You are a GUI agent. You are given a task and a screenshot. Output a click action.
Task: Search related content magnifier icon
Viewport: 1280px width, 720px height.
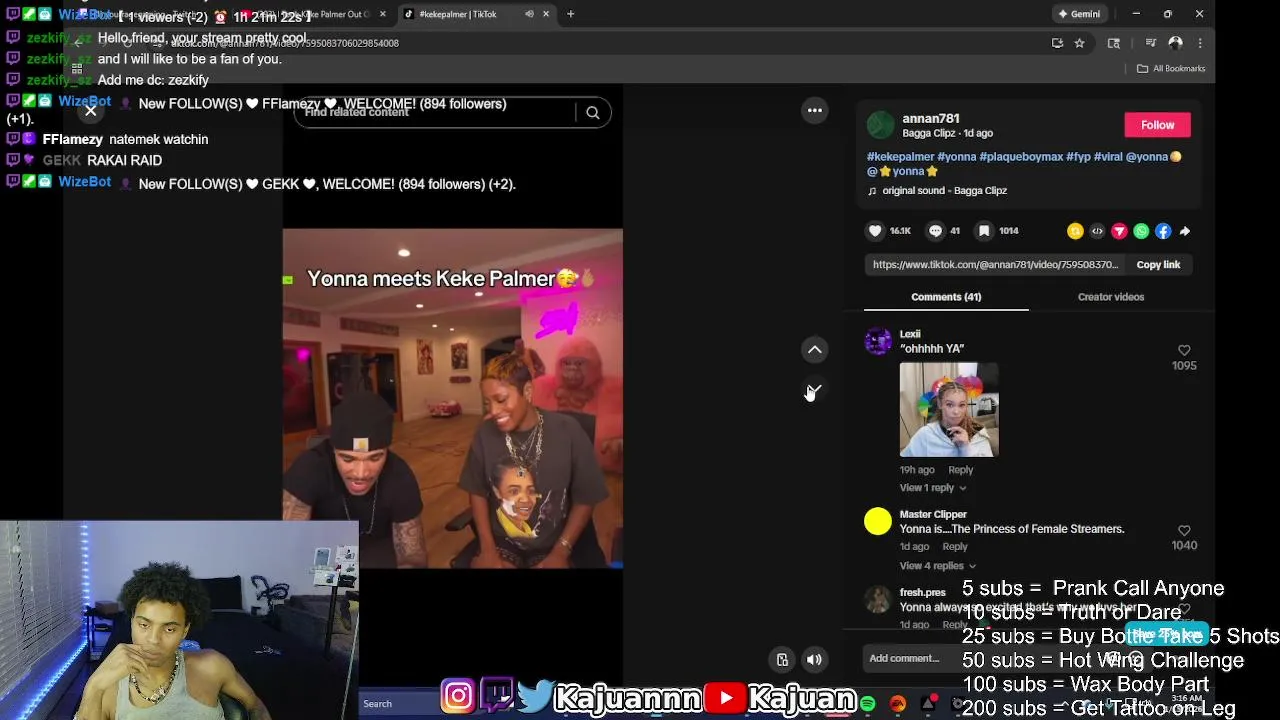coord(593,113)
